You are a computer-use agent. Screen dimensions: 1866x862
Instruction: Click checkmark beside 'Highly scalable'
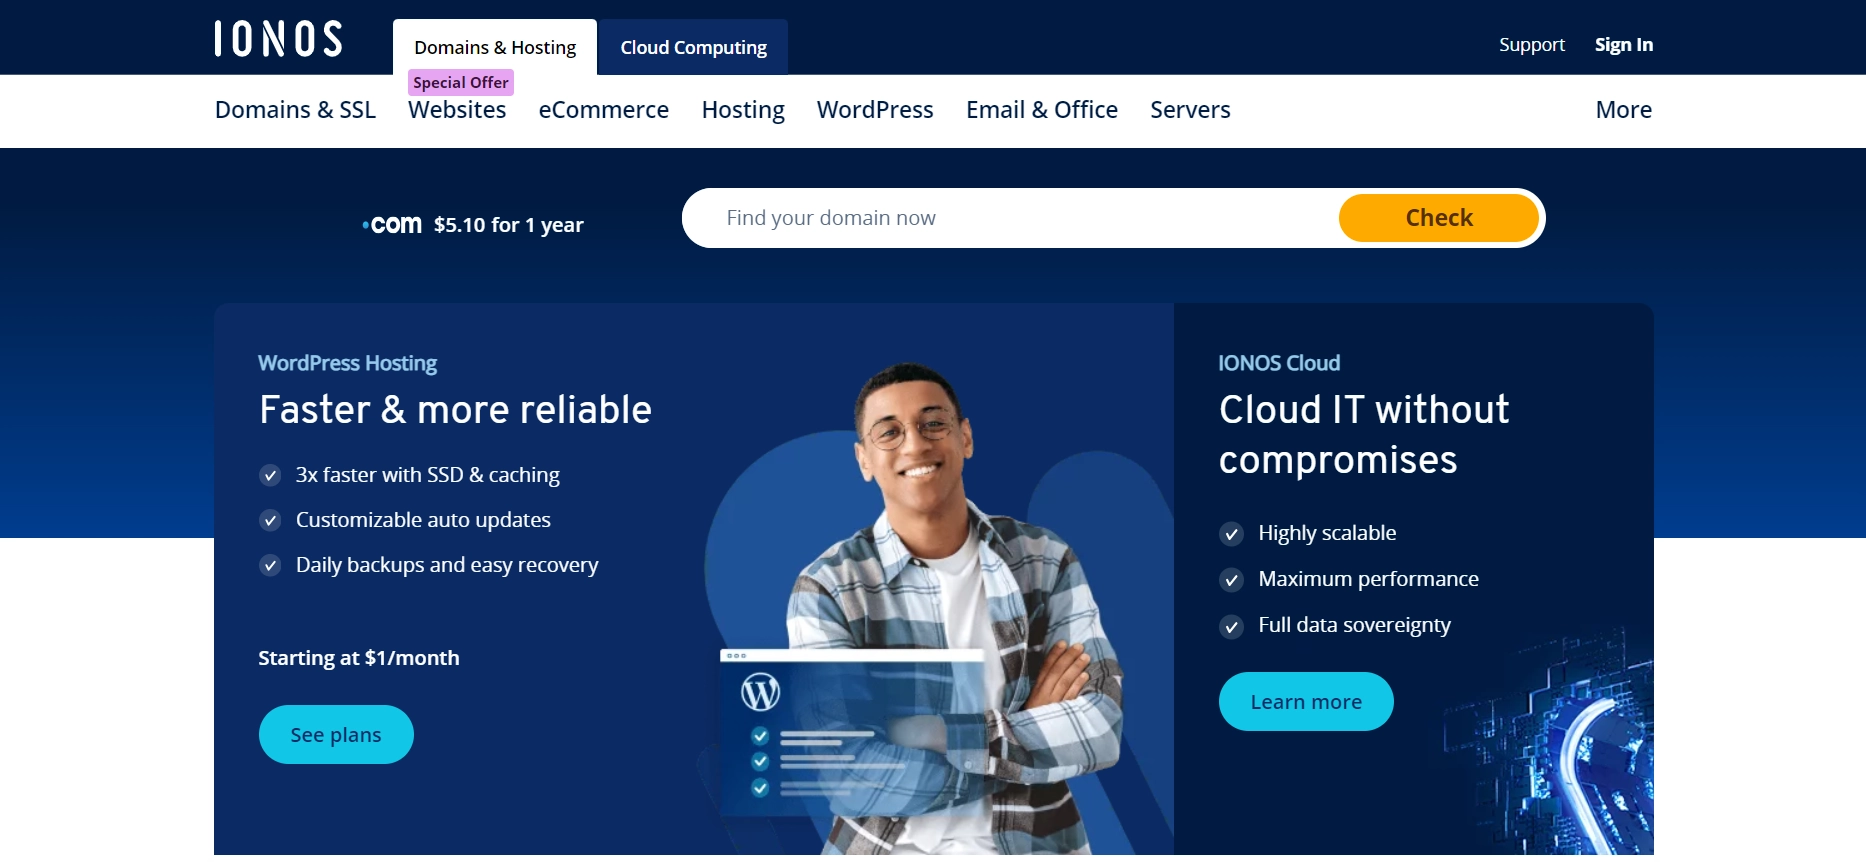point(1231,534)
